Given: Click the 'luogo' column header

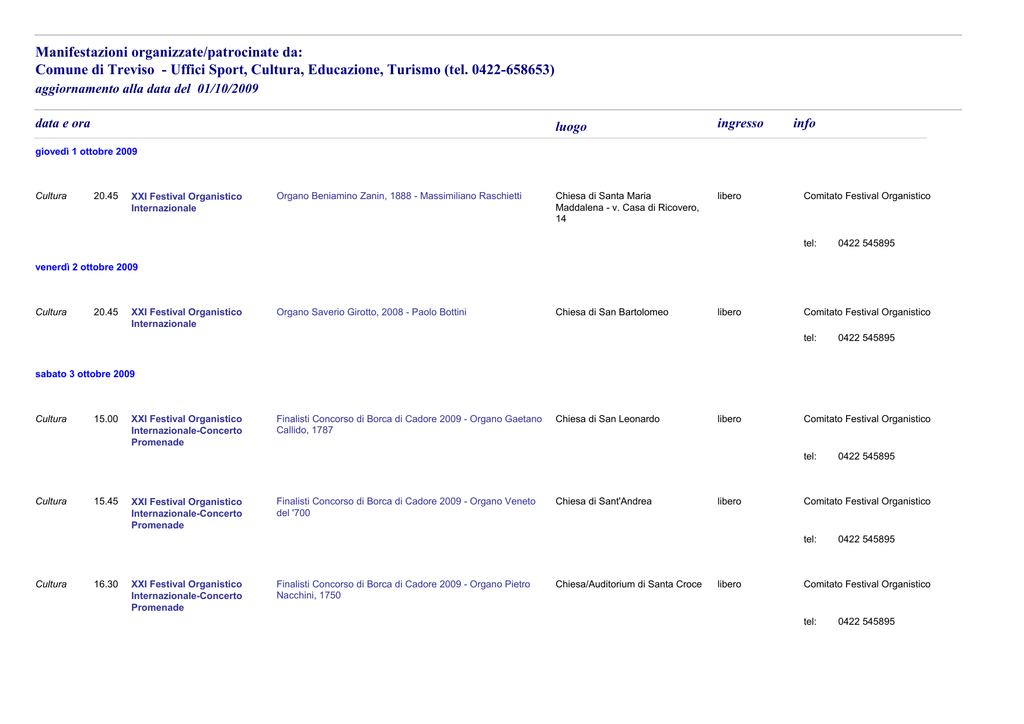Looking at the screenshot, I should coord(571,127).
